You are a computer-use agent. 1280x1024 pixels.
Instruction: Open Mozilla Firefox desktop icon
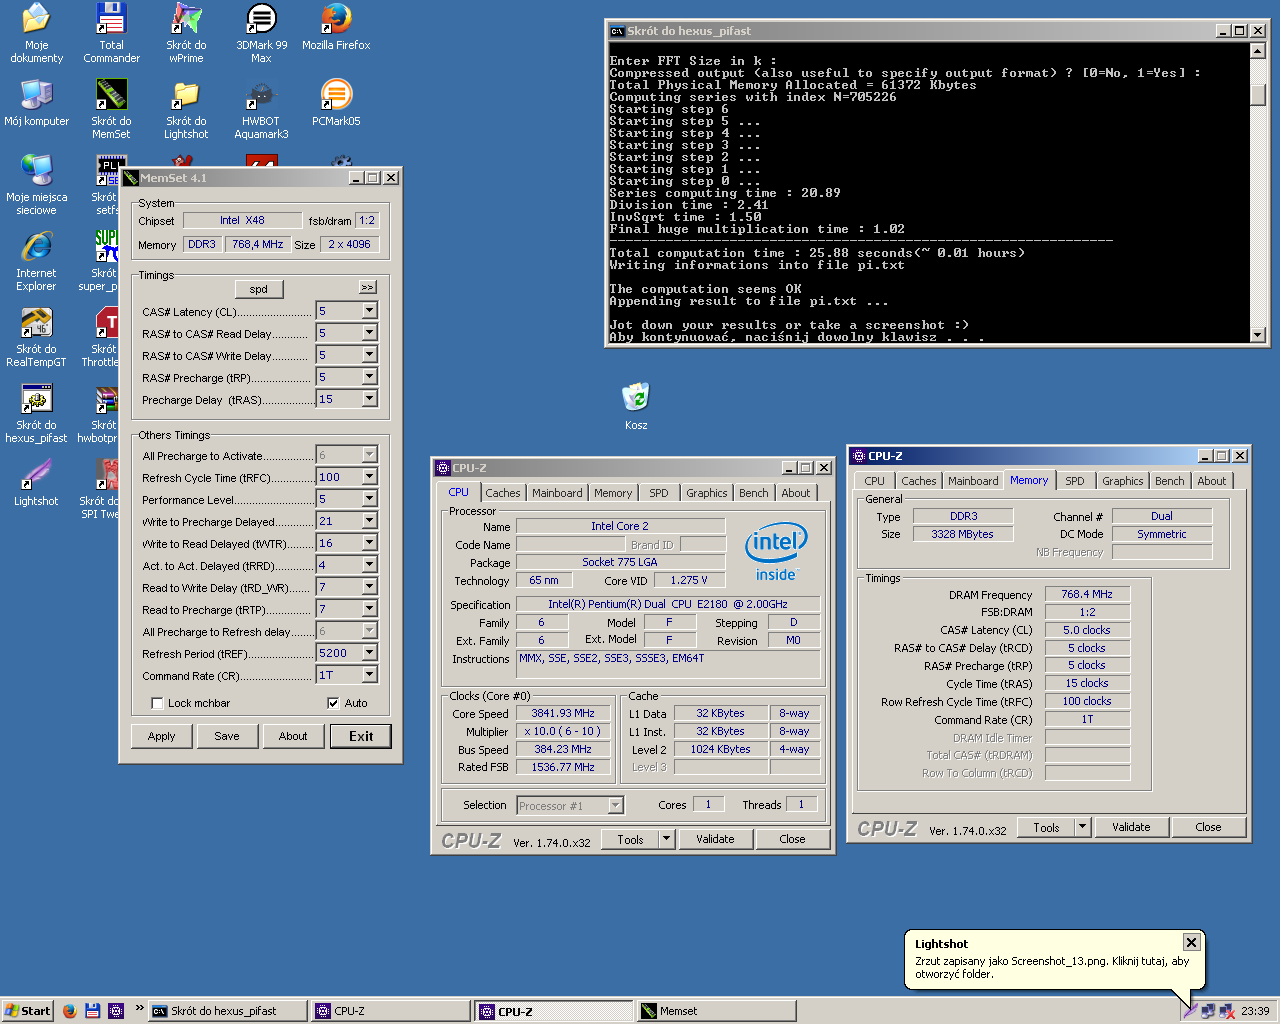pos(336,27)
